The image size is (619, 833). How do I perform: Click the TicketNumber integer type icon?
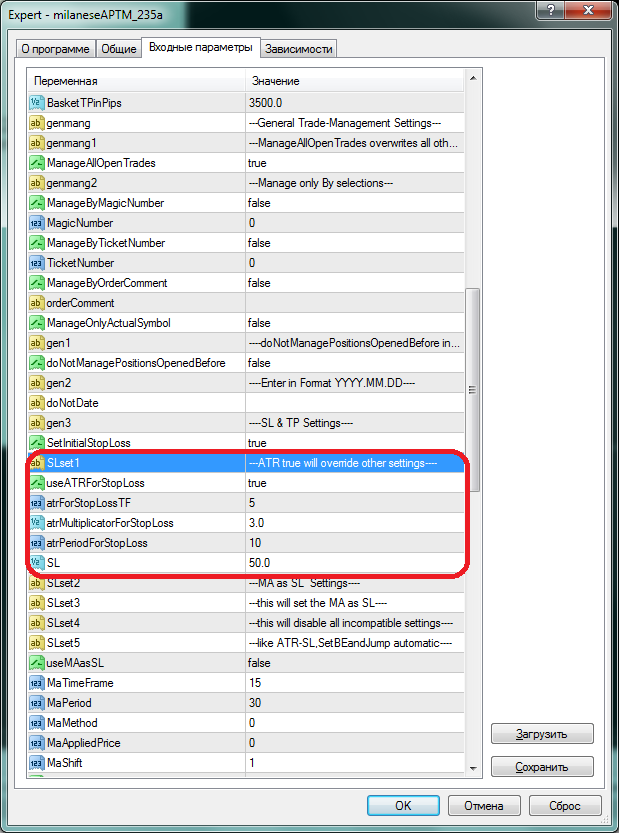pyautogui.click(x=37, y=263)
